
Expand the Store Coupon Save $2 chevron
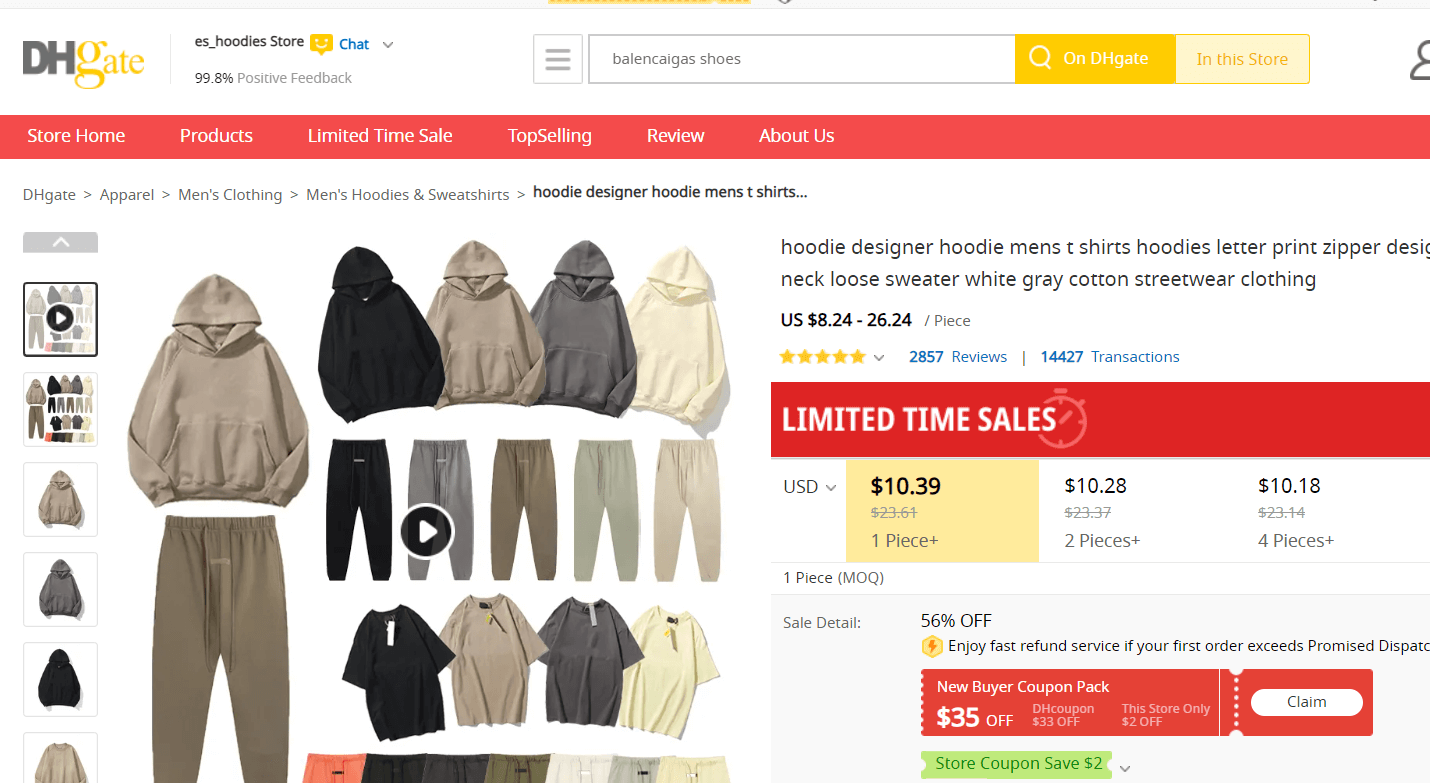tap(1125, 768)
